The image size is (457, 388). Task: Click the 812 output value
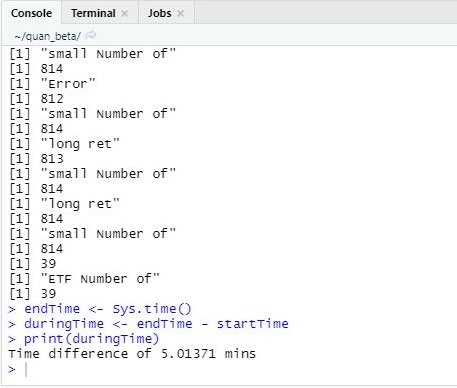tap(52, 99)
